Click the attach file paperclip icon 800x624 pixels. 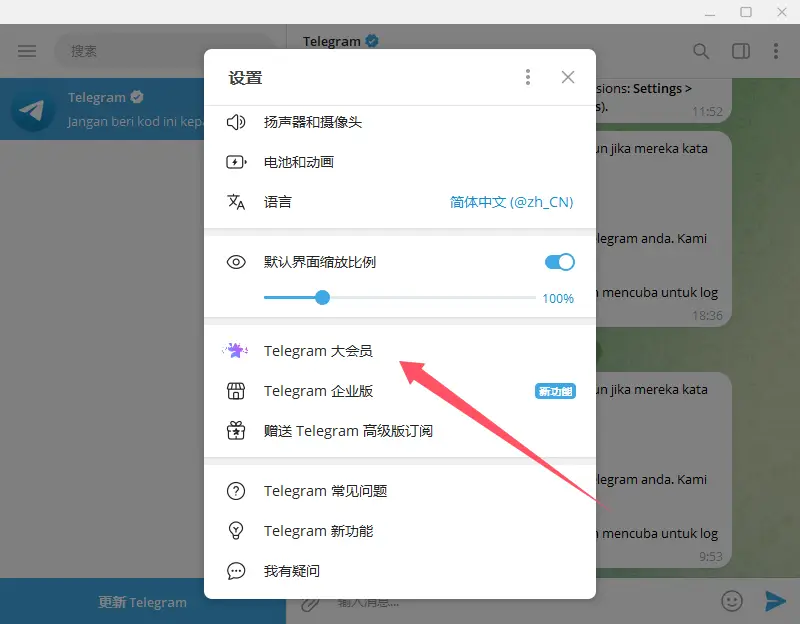[311, 601]
